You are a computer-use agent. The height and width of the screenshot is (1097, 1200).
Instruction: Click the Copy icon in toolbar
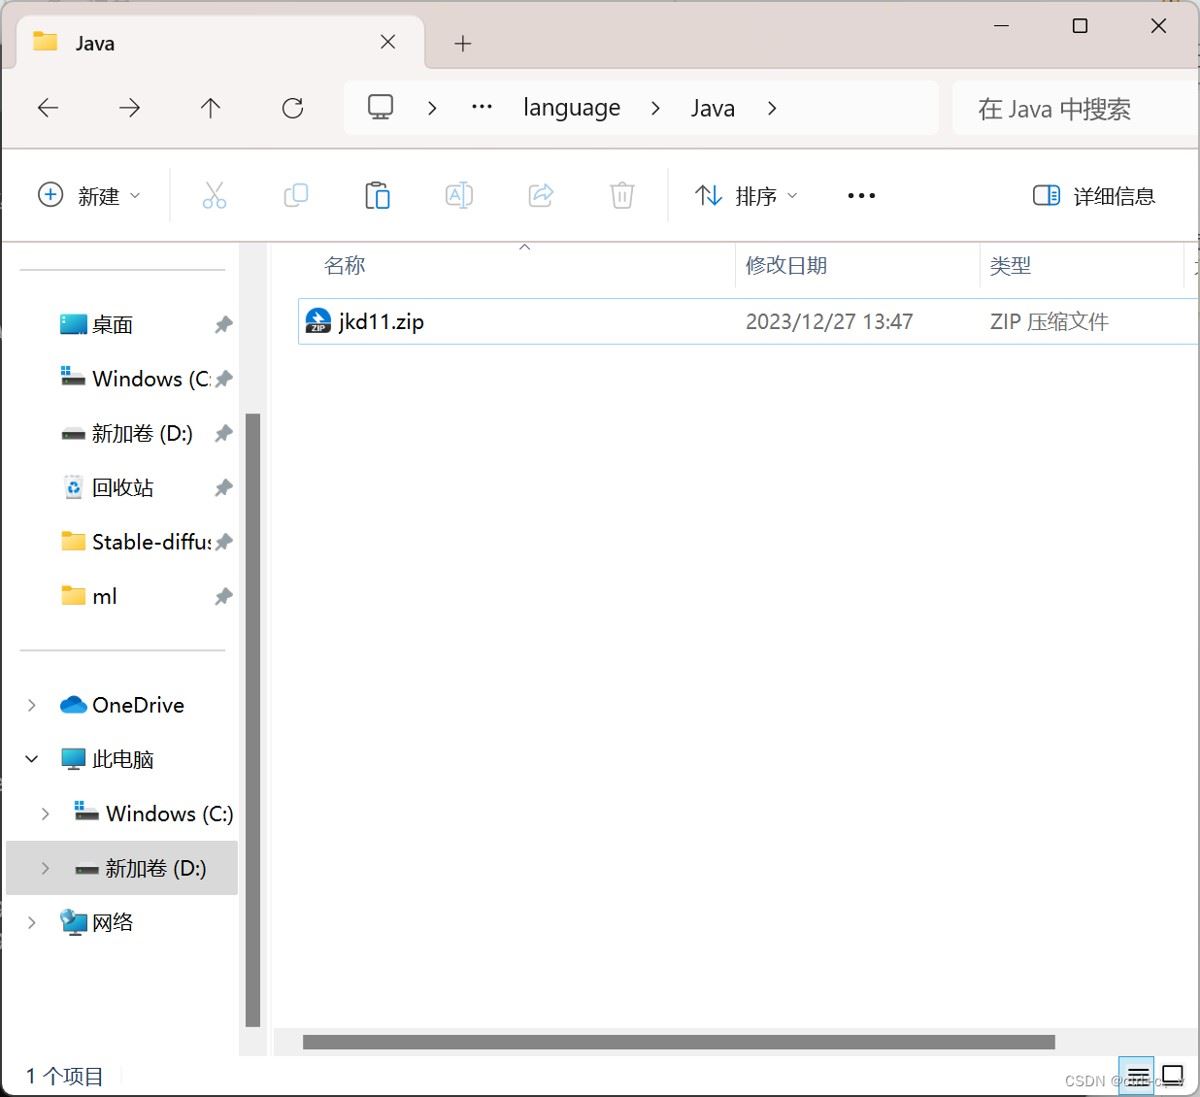[296, 195]
